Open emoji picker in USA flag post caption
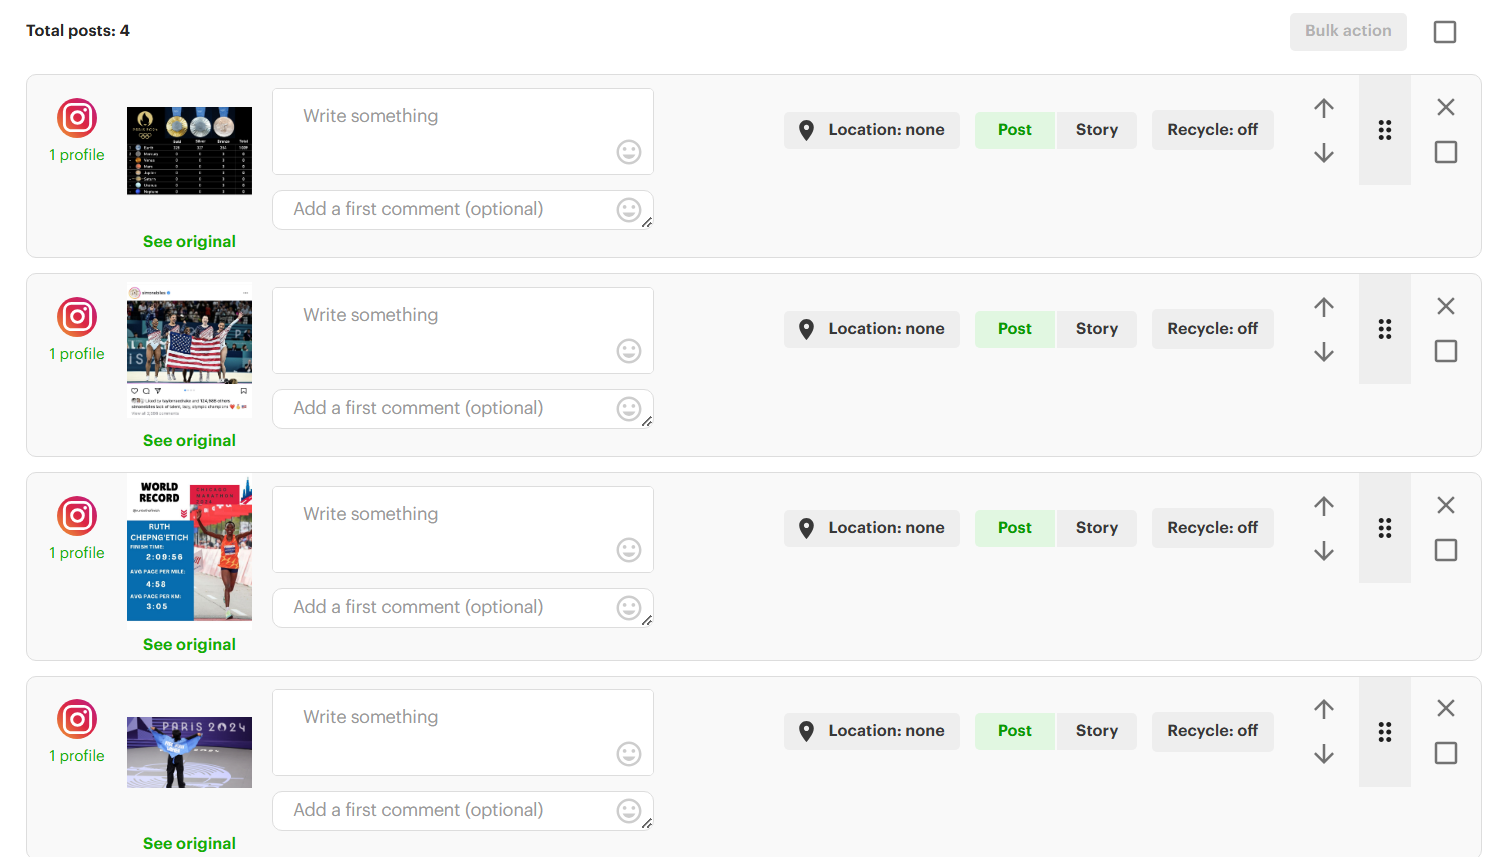1500x857 pixels. pyautogui.click(x=629, y=351)
